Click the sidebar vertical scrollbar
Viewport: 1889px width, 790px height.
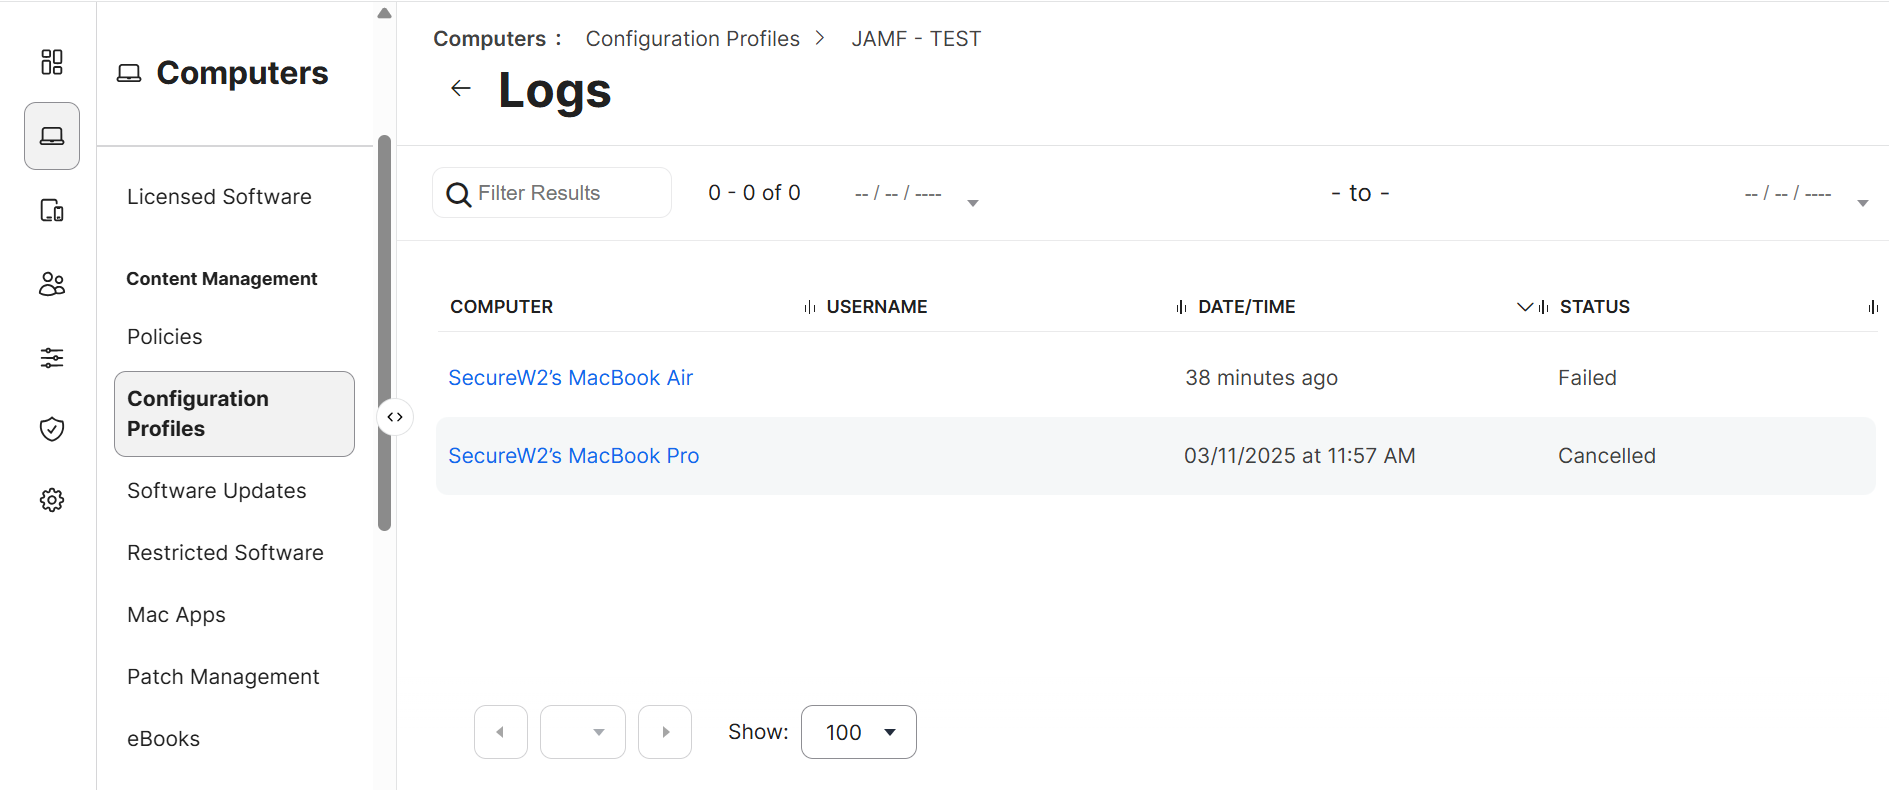tap(384, 330)
